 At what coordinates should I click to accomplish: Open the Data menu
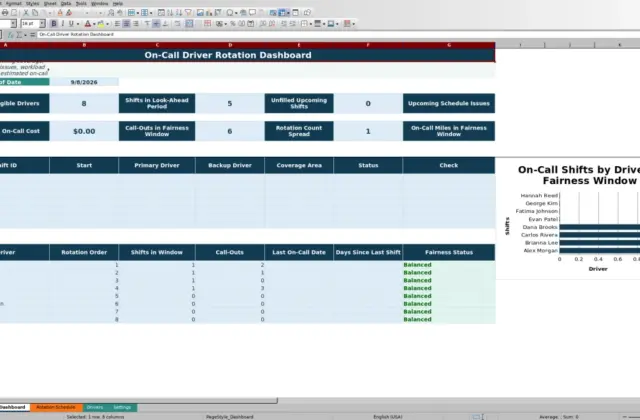(66, 3)
